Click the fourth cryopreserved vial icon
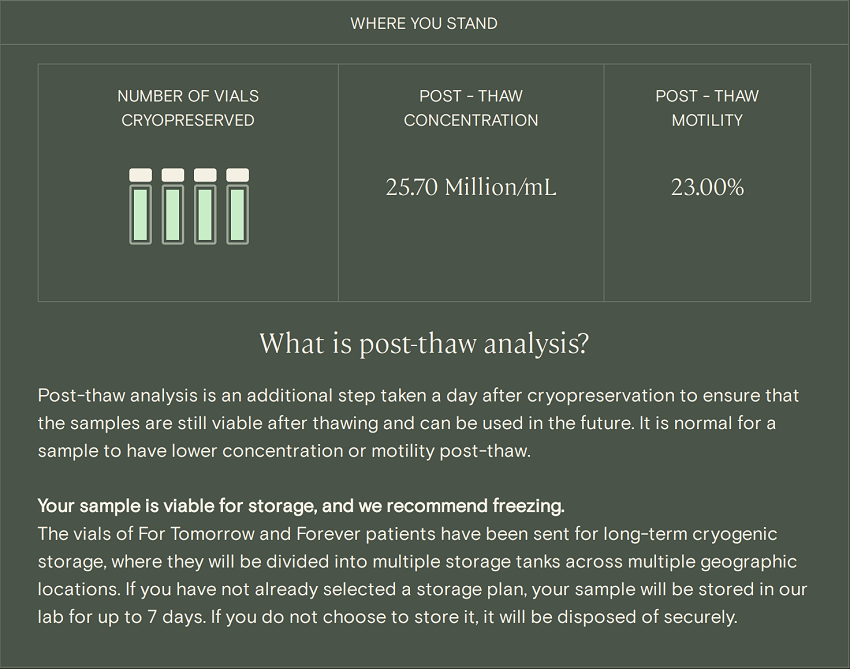Image resolution: width=850 pixels, height=669 pixels. coord(237,206)
